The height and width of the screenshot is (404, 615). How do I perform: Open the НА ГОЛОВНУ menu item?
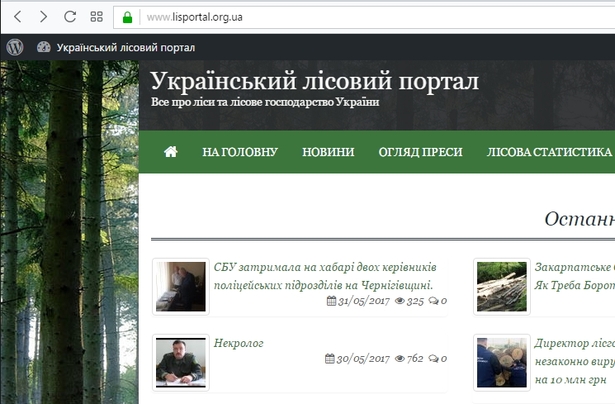(x=240, y=152)
